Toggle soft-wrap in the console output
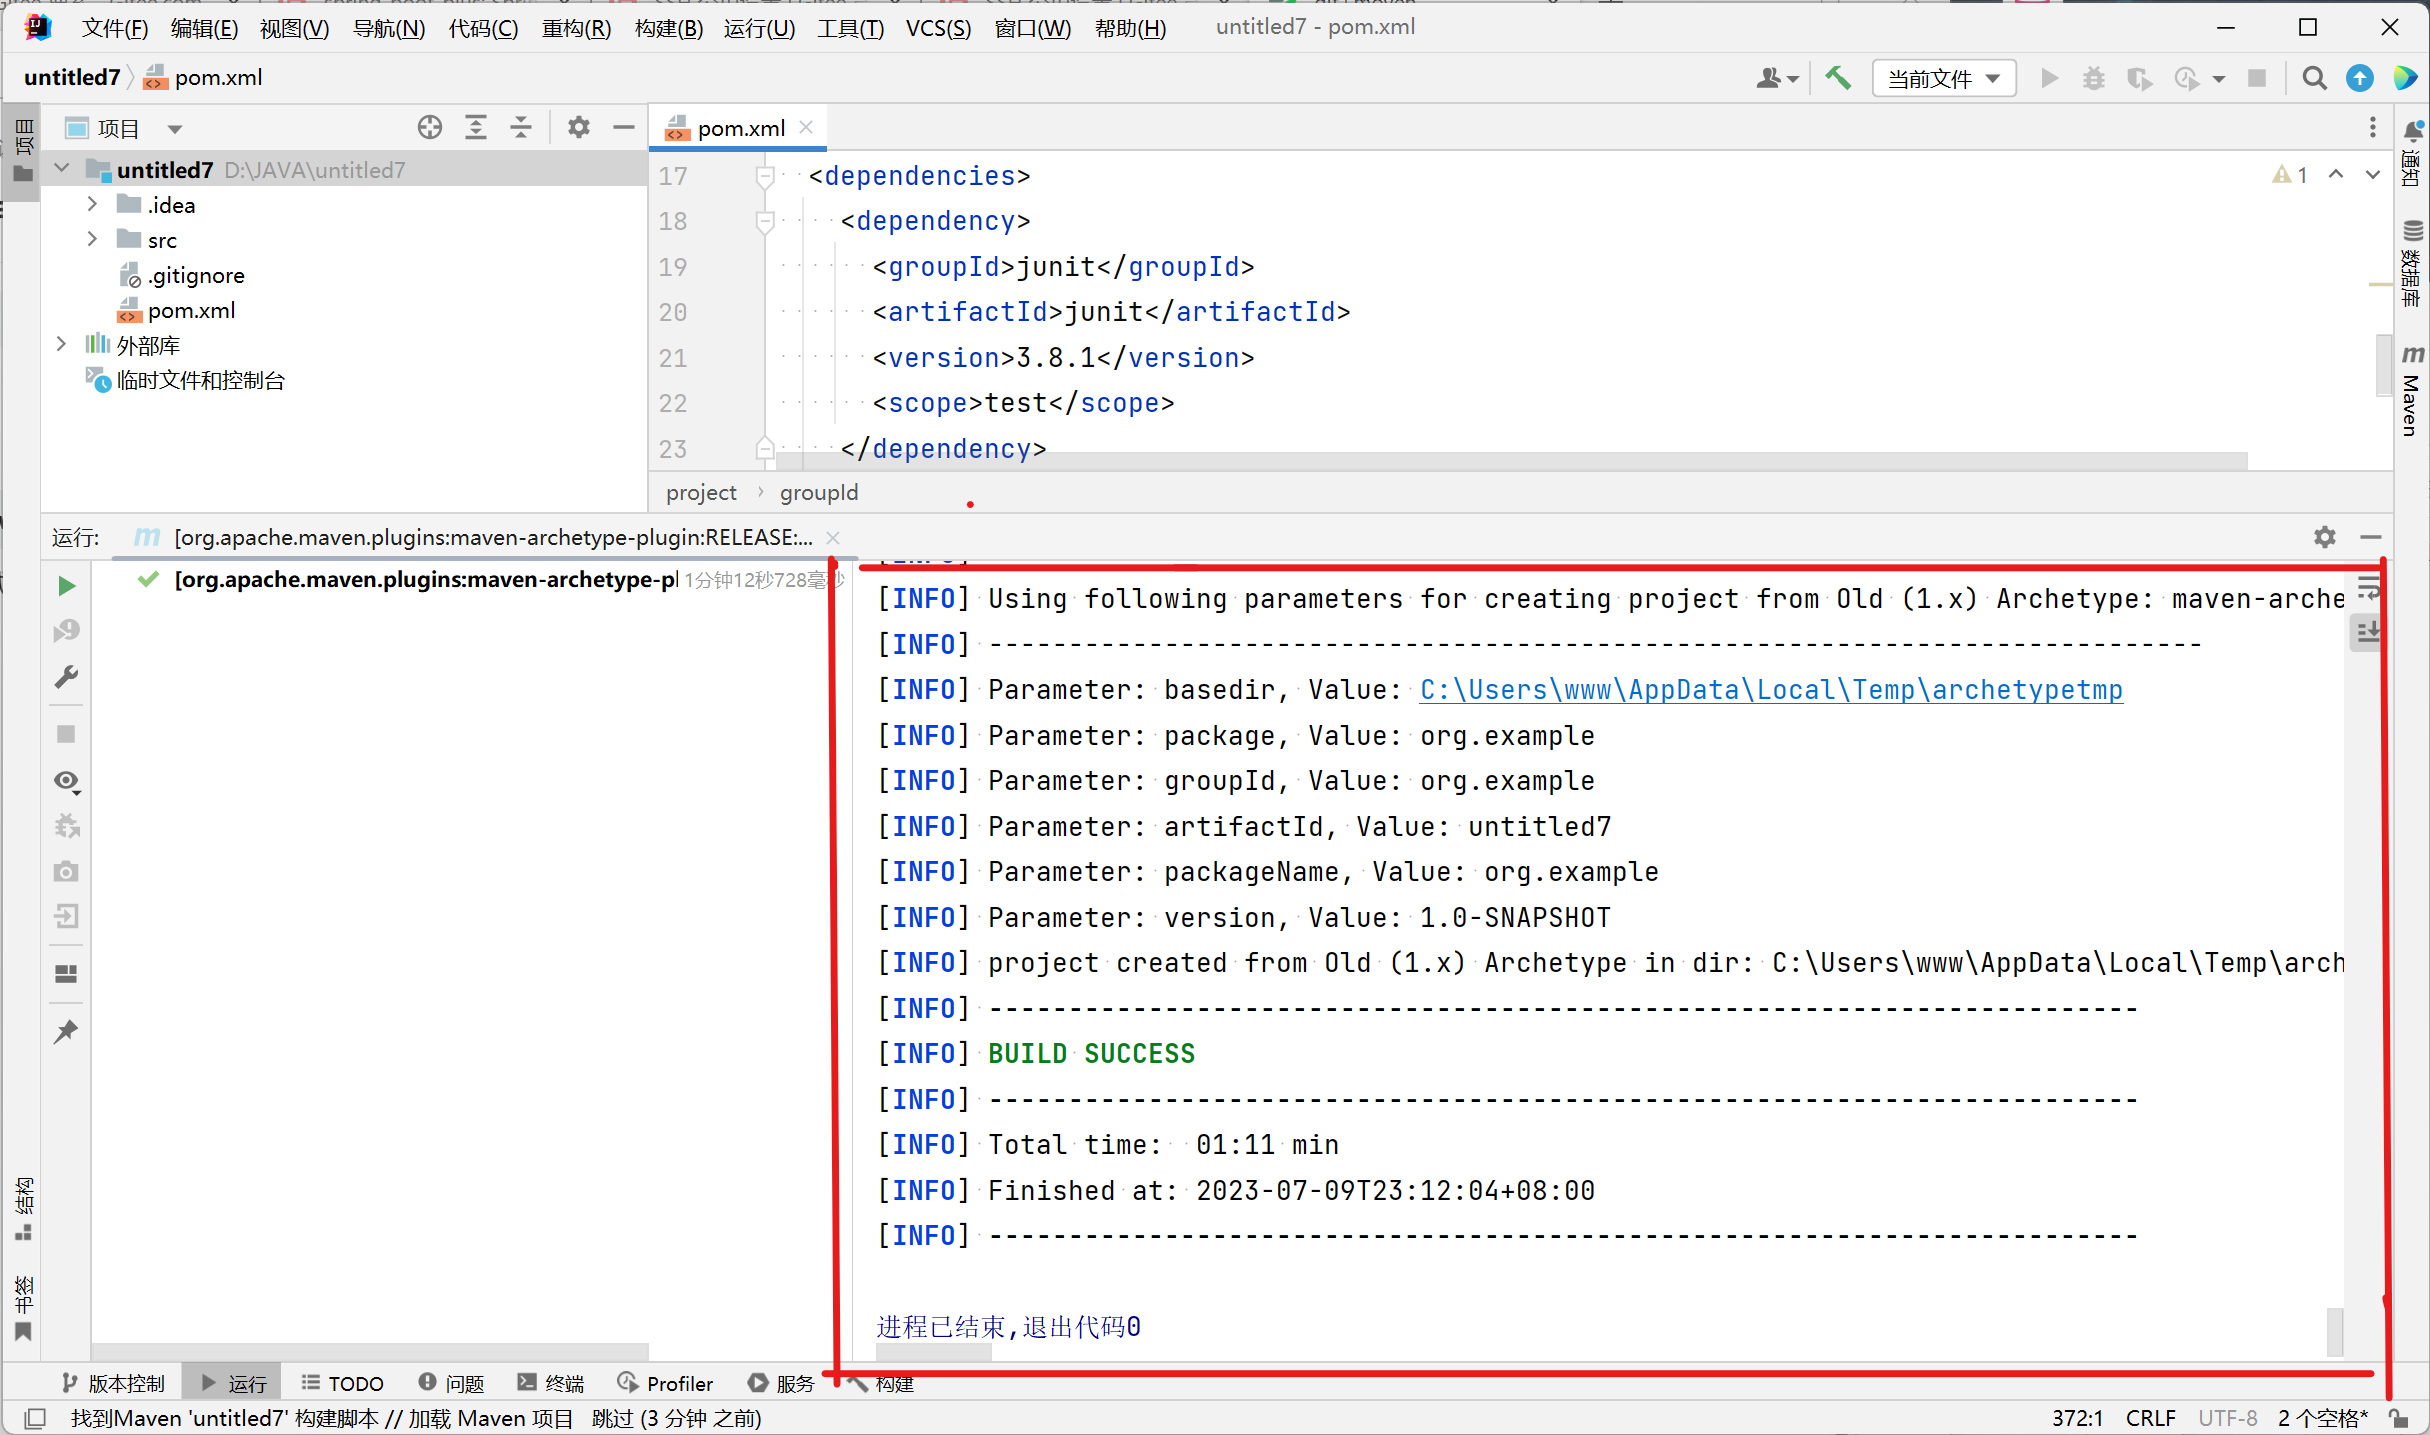 [2367, 589]
